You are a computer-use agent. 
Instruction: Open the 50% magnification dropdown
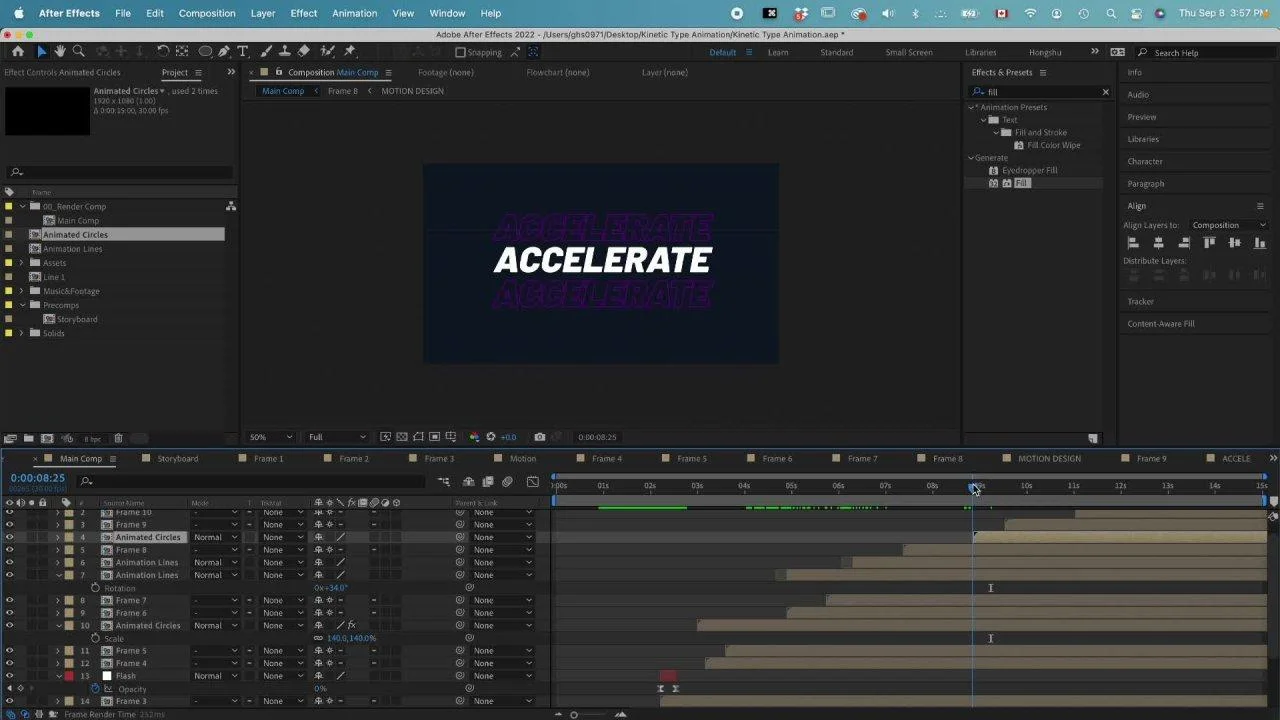[x=270, y=437]
